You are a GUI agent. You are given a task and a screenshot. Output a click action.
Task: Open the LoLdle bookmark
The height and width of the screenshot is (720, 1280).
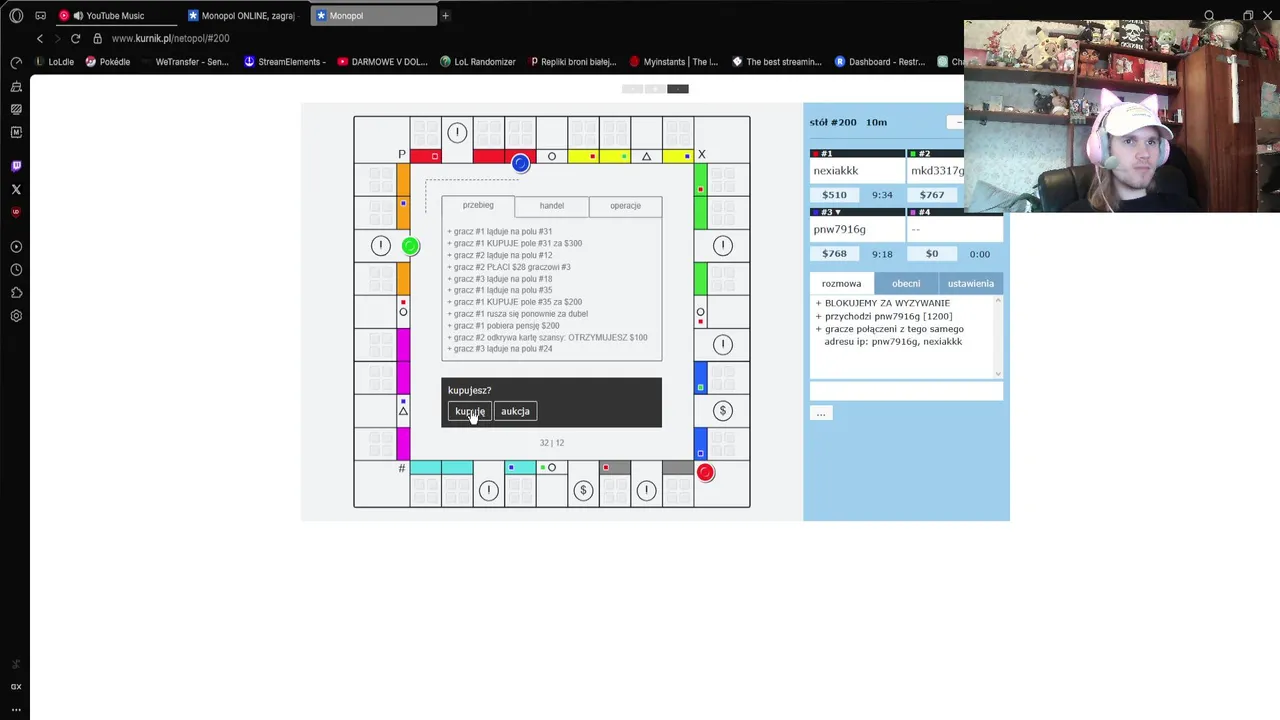pos(55,62)
